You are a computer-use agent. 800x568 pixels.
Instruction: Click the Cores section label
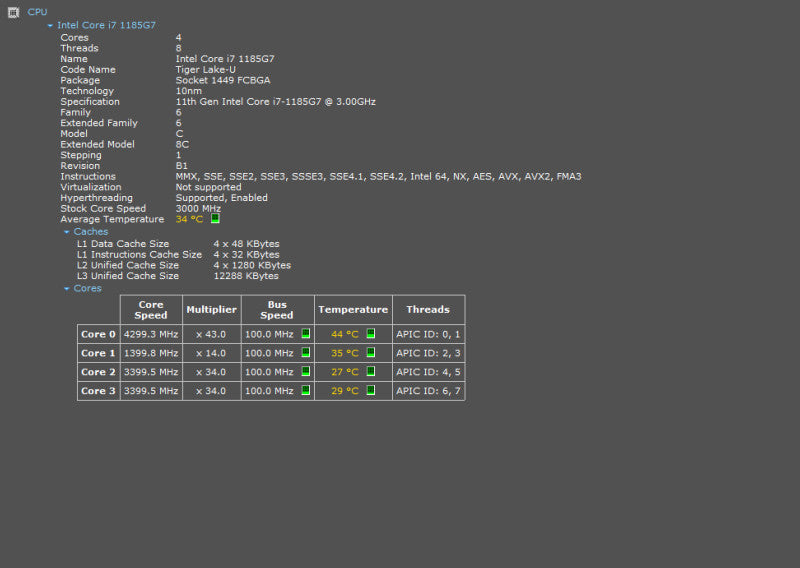pyautogui.click(x=87, y=288)
